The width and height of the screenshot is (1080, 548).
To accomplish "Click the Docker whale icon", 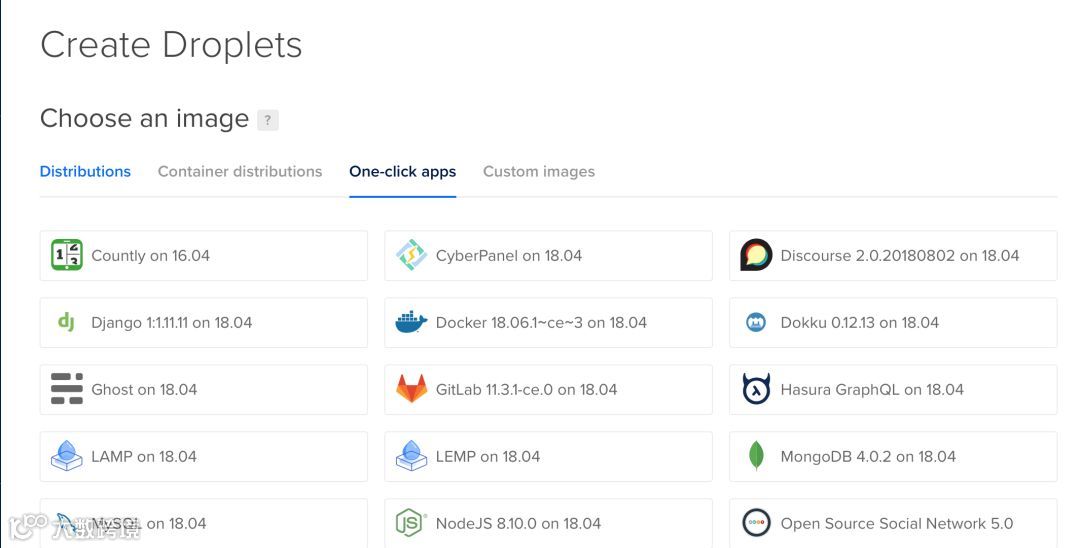I will point(411,322).
